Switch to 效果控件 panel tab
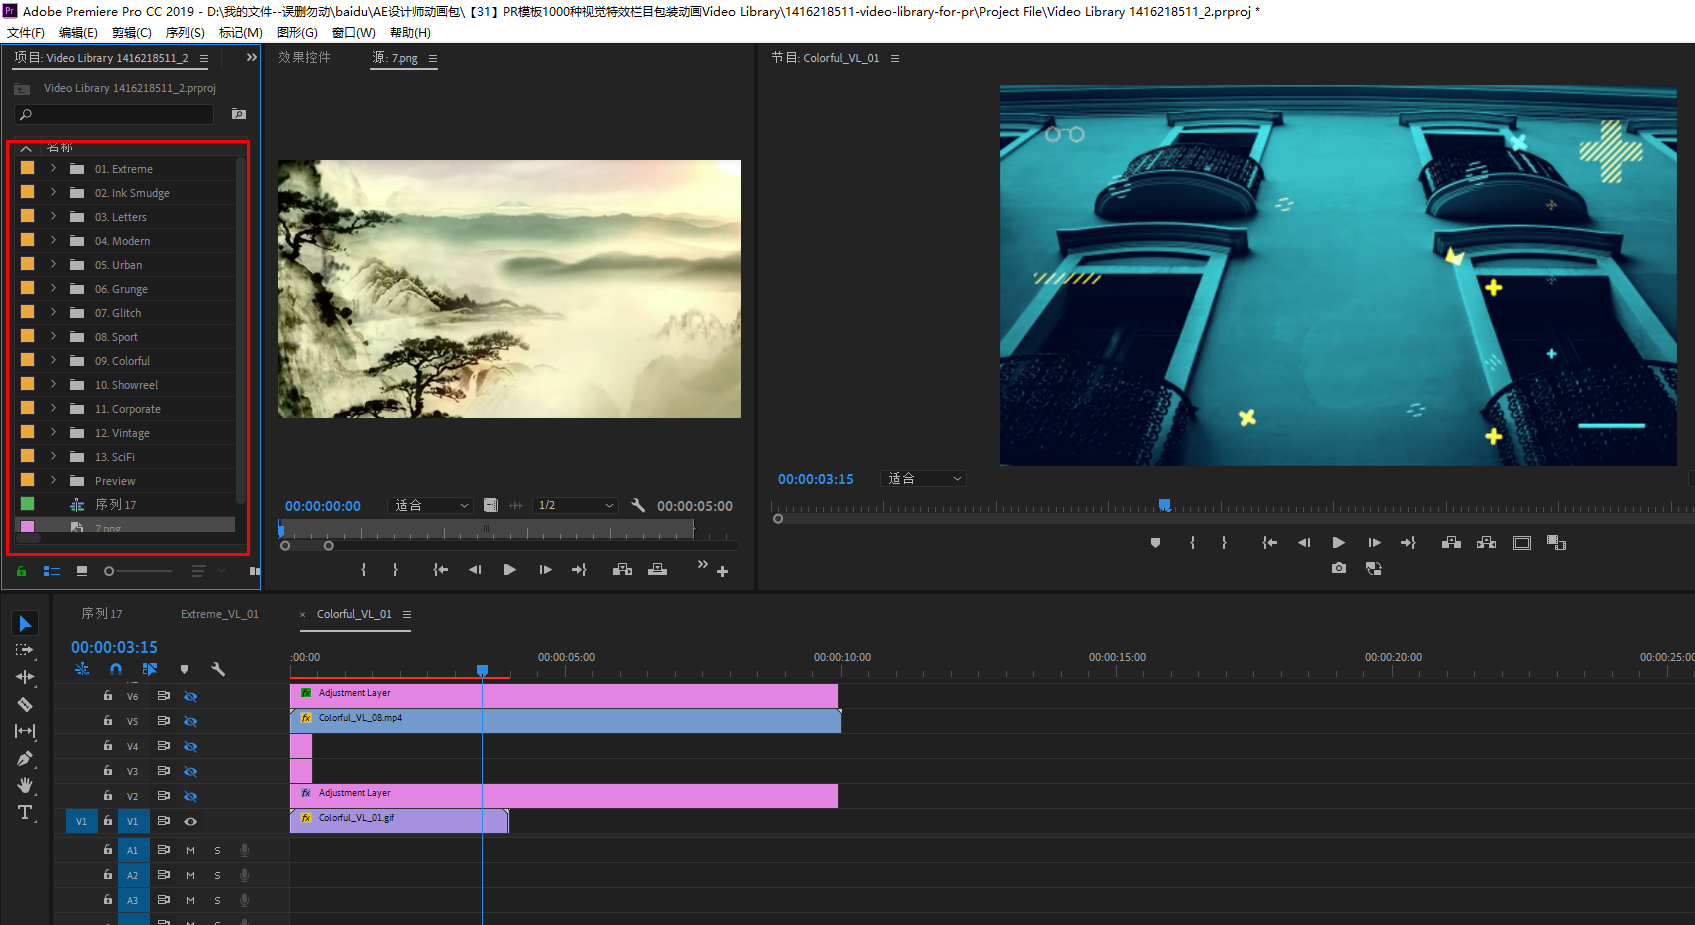Screen dimensions: 1695x925 [304, 58]
